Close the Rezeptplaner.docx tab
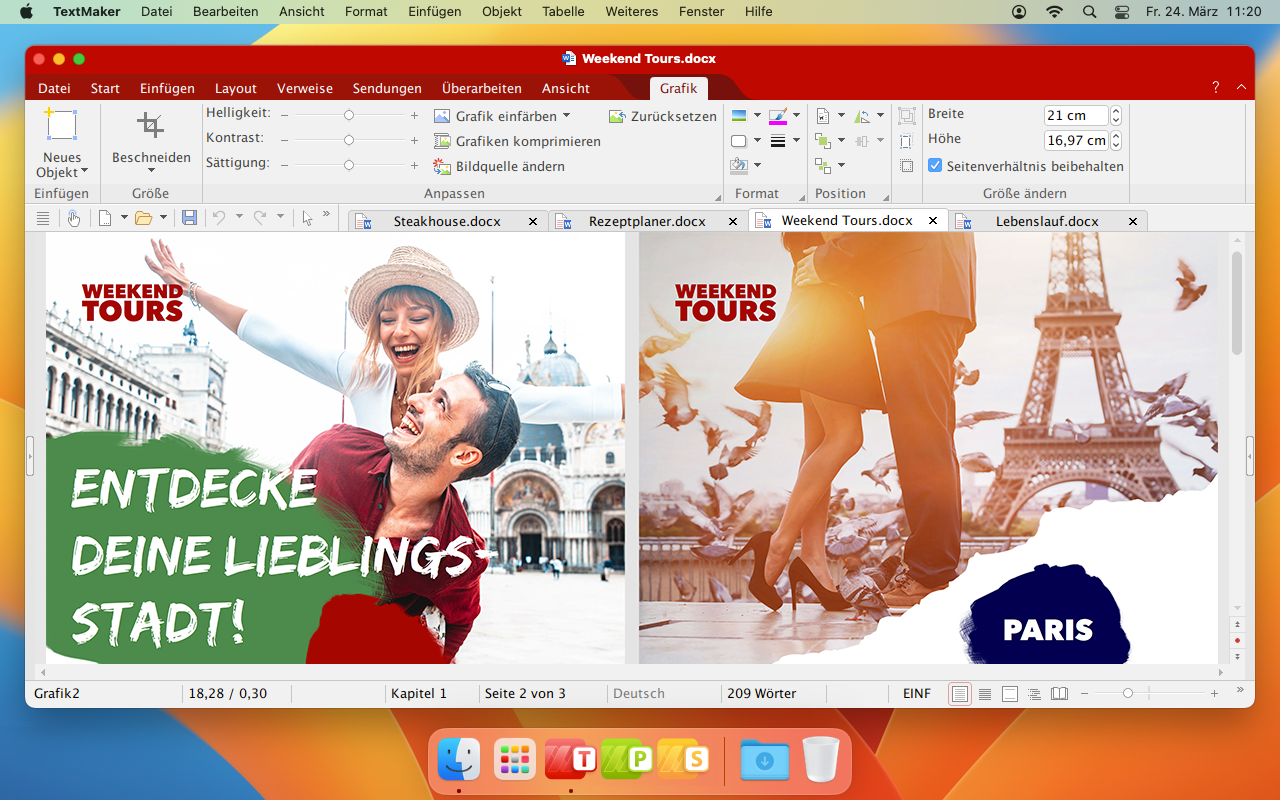The height and width of the screenshot is (800, 1280). [x=733, y=221]
